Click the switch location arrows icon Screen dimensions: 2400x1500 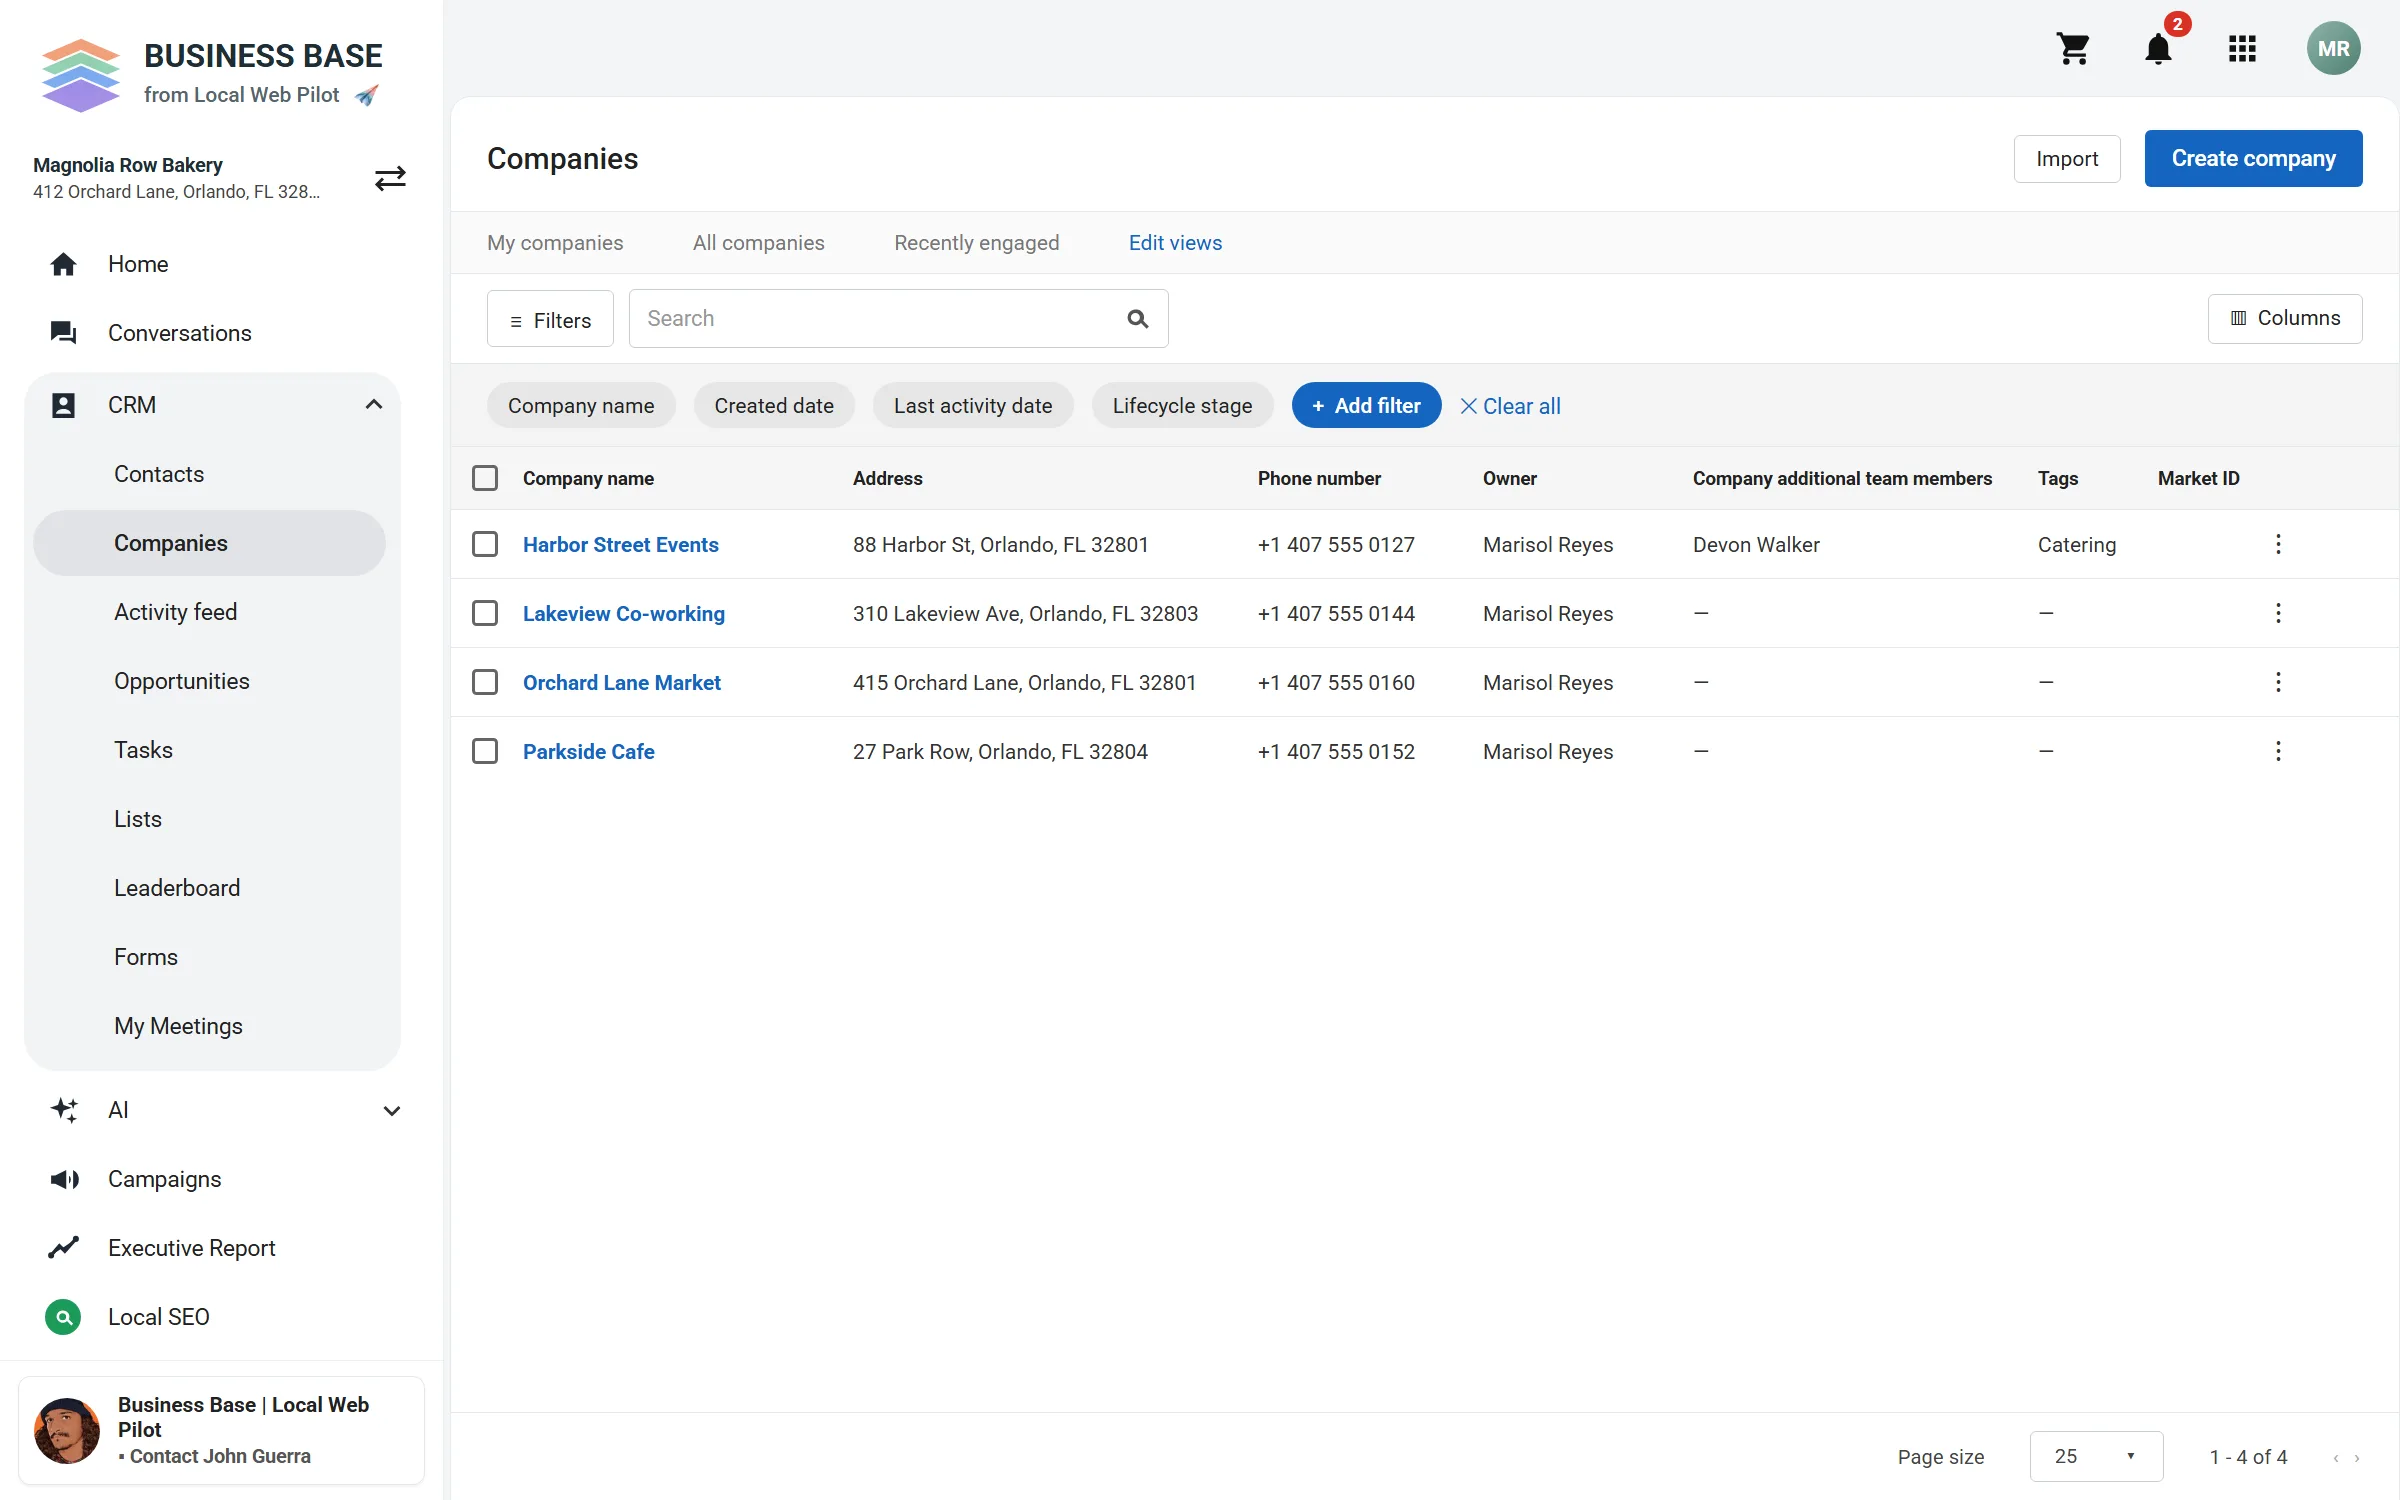point(390,178)
